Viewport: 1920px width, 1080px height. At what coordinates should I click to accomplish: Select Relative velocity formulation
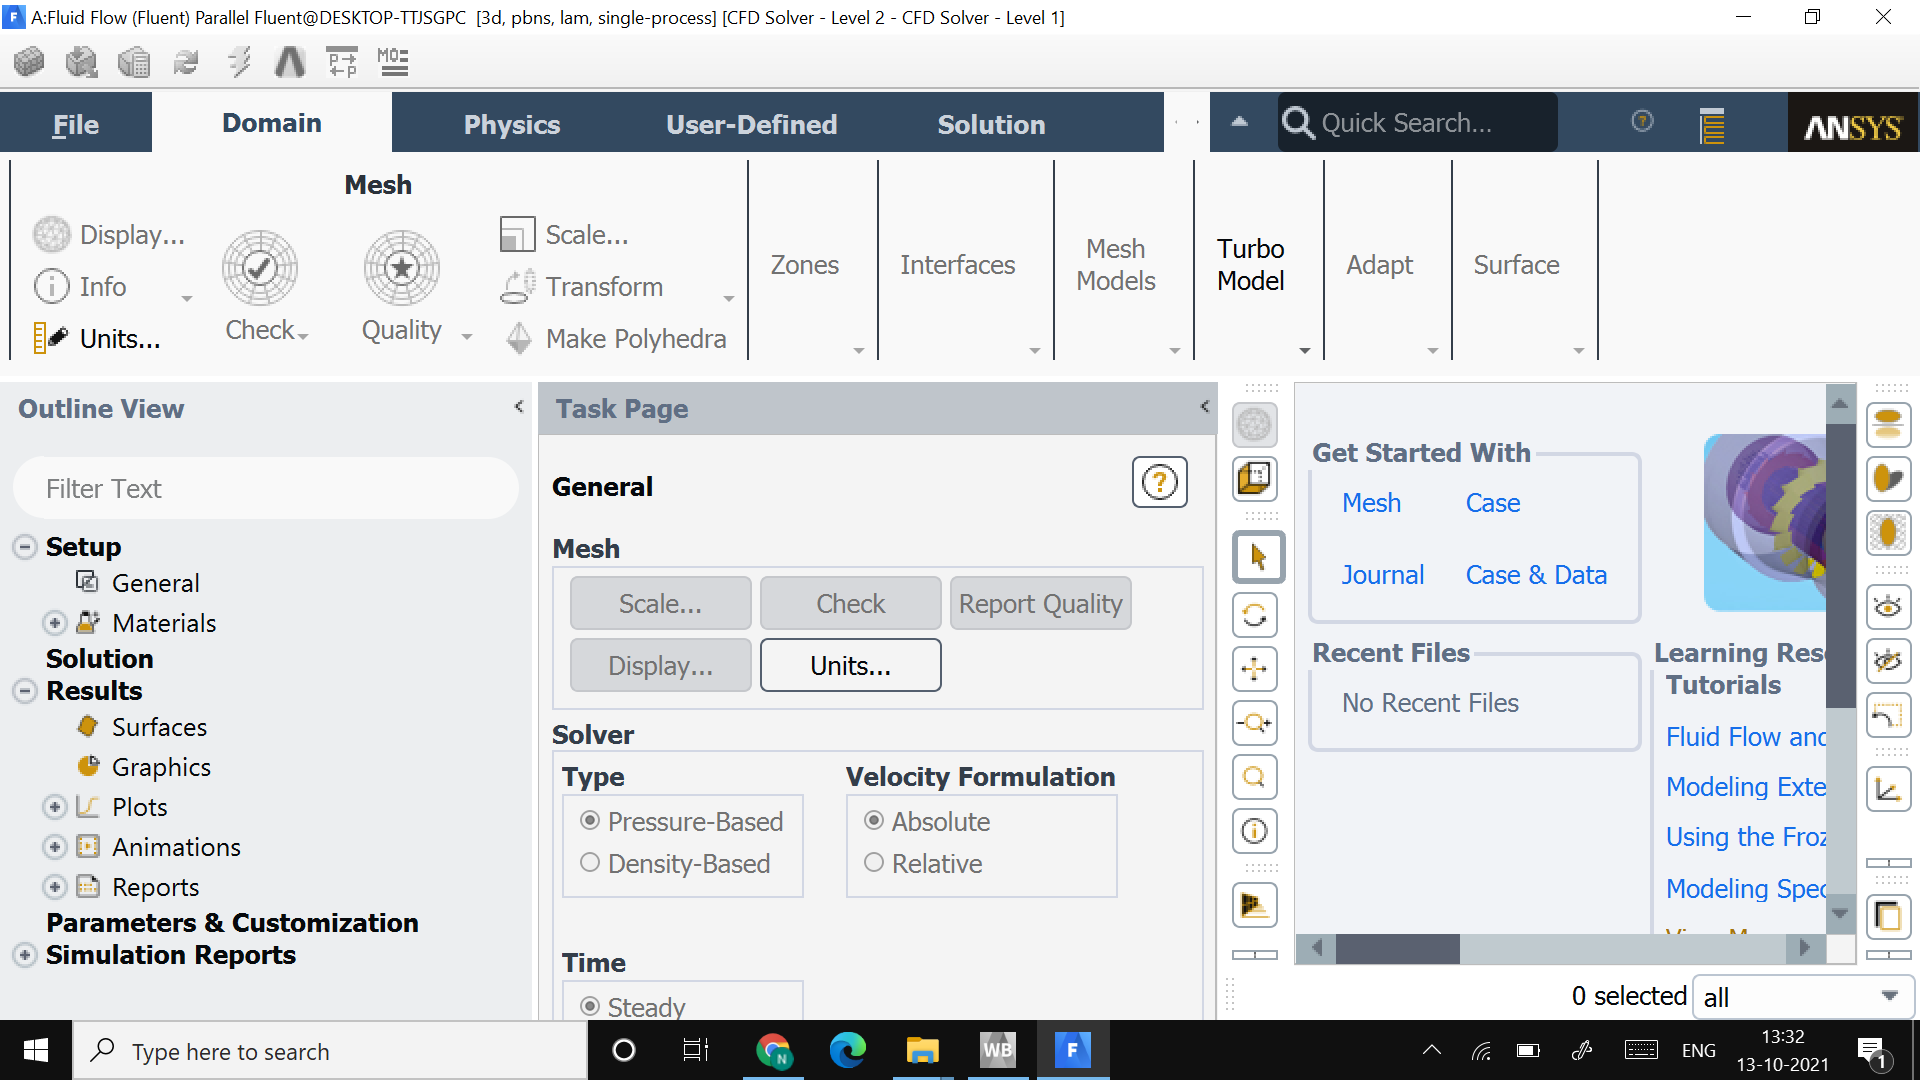[923, 863]
